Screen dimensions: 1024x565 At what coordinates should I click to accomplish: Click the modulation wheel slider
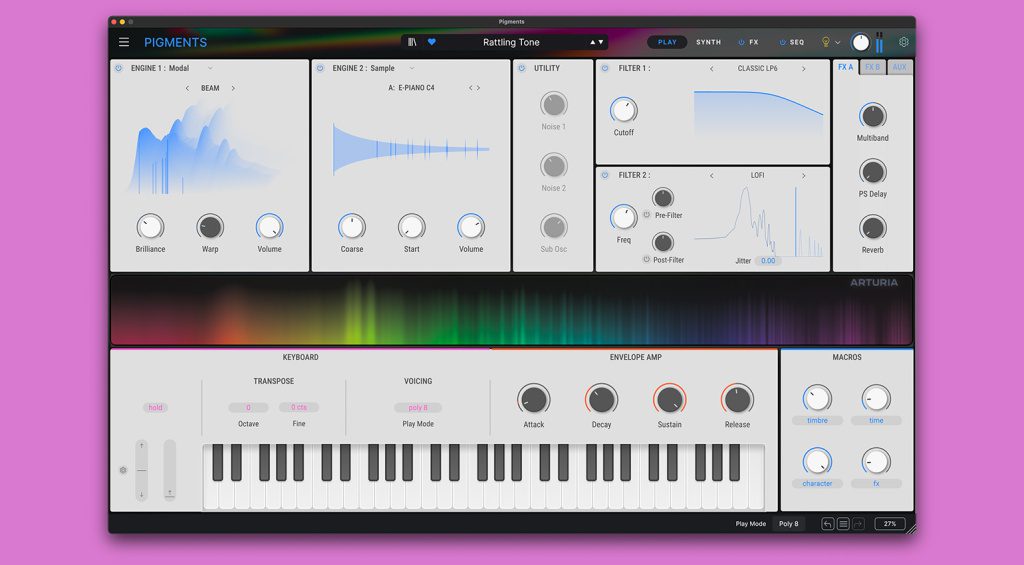170,470
